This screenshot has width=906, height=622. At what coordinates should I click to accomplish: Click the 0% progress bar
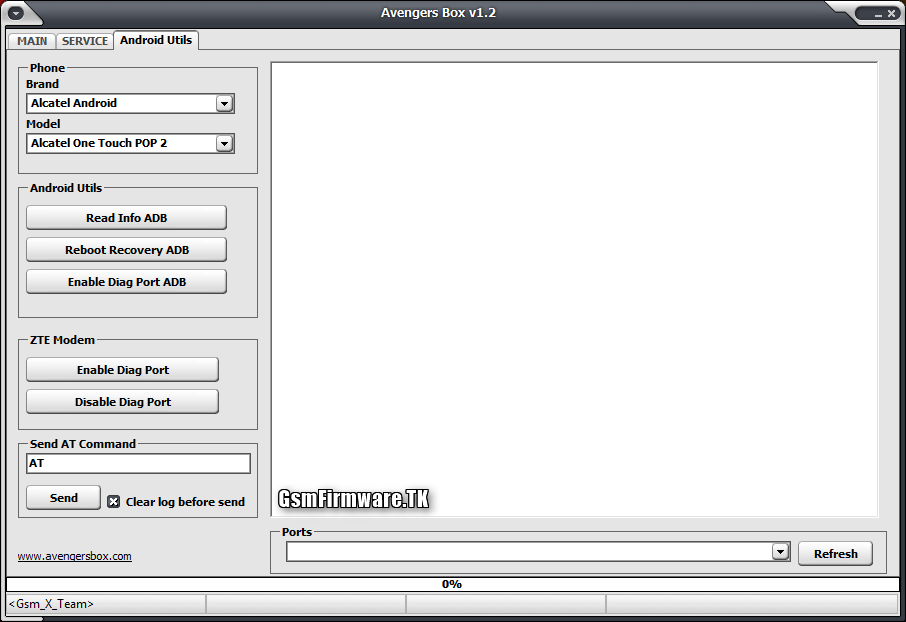(452, 584)
